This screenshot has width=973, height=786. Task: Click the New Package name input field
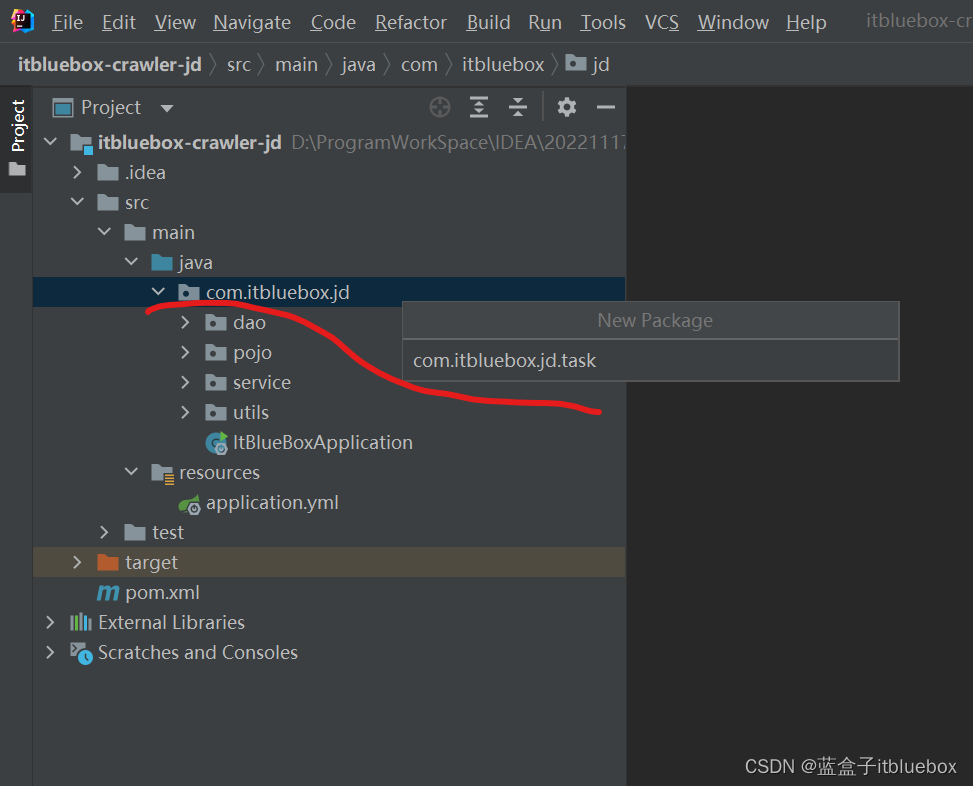[650, 360]
